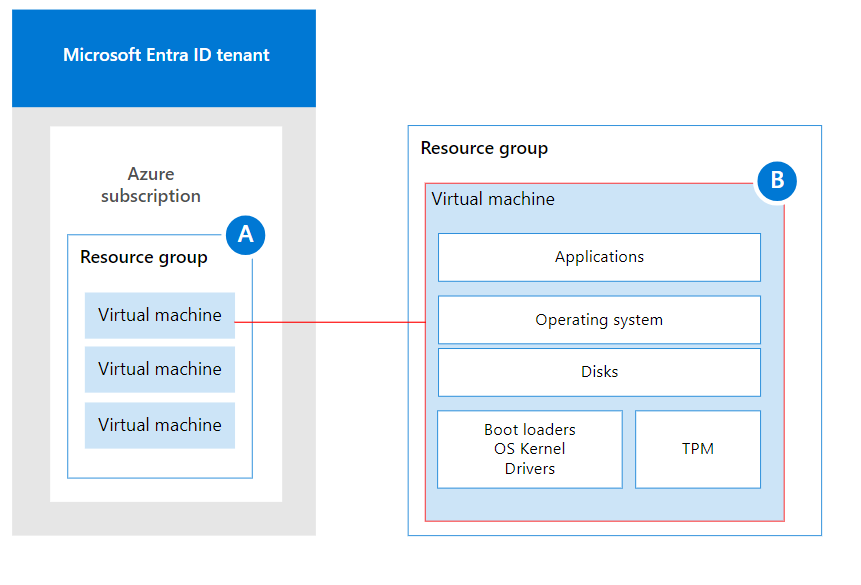Select the Virtual machine box joined to the red line

(160, 315)
